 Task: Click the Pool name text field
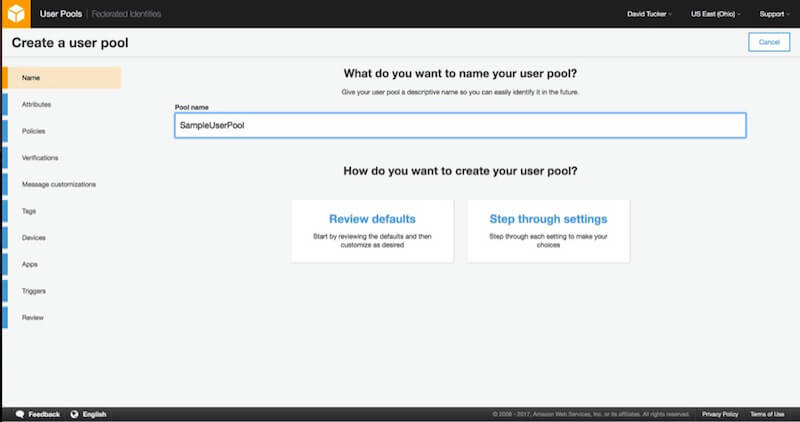pos(460,125)
